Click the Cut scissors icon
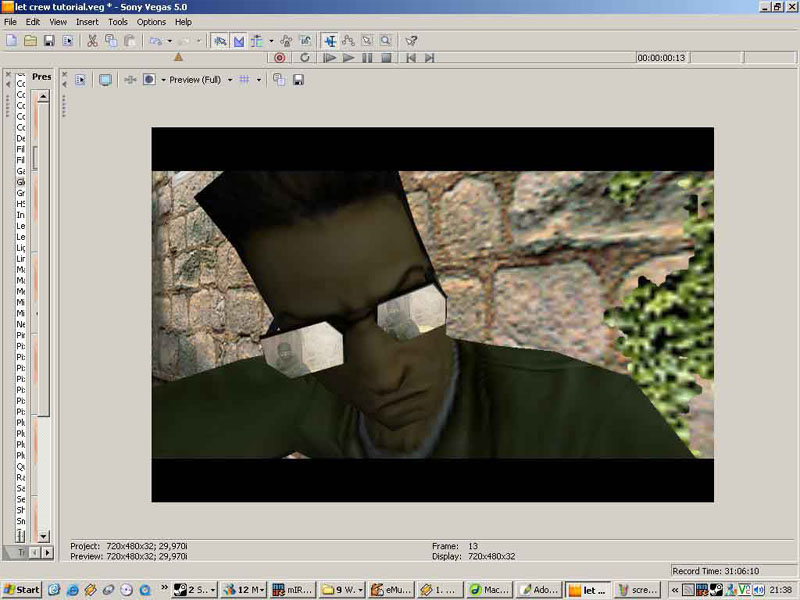800x600 pixels. coord(92,41)
